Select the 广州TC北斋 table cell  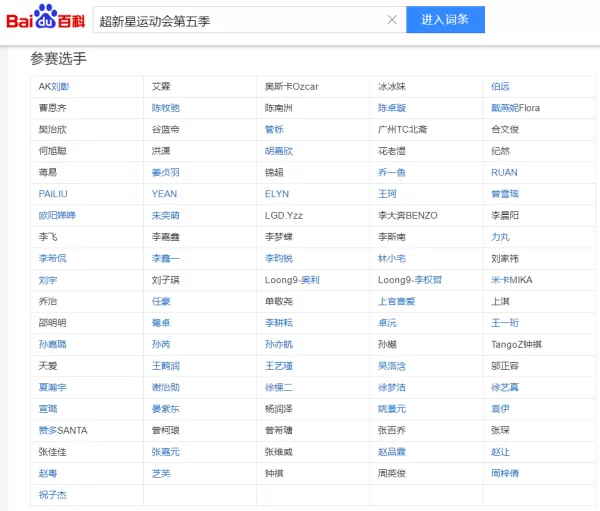[x=426, y=129]
